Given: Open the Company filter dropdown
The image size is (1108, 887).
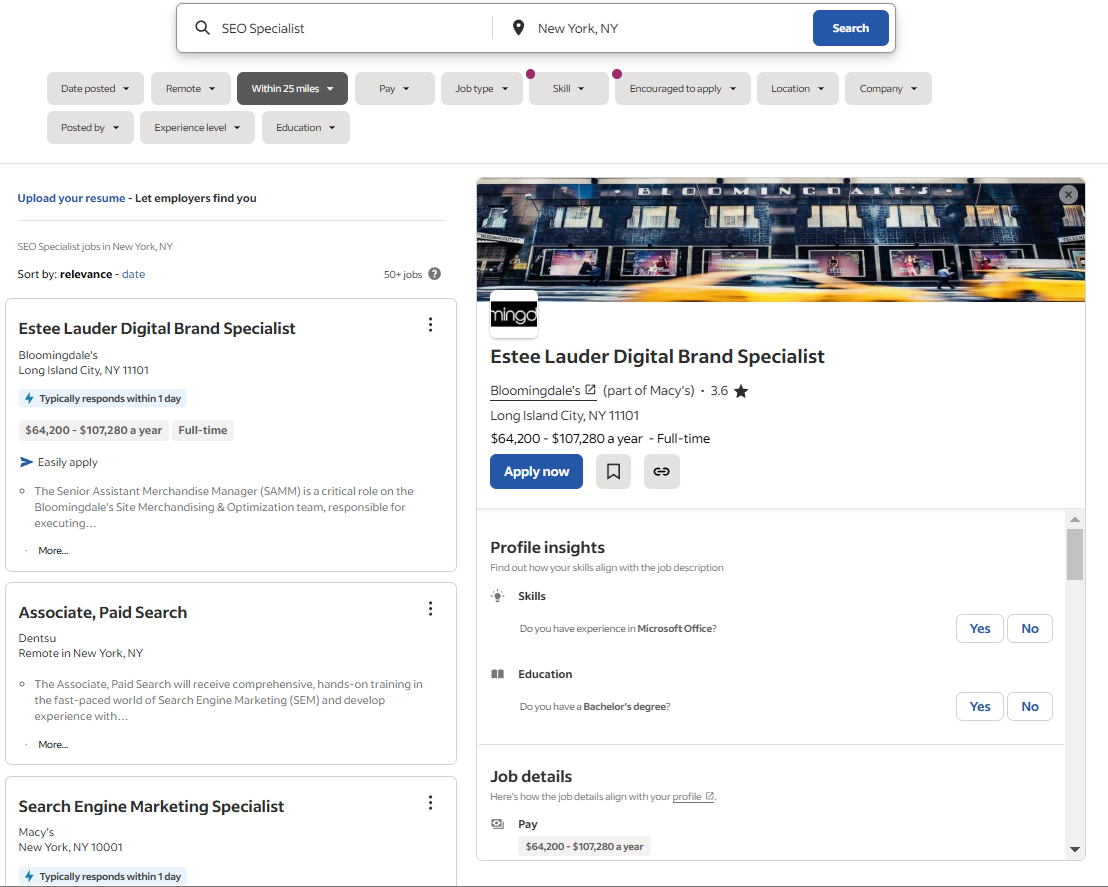Looking at the screenshot, I should point(888,88).
